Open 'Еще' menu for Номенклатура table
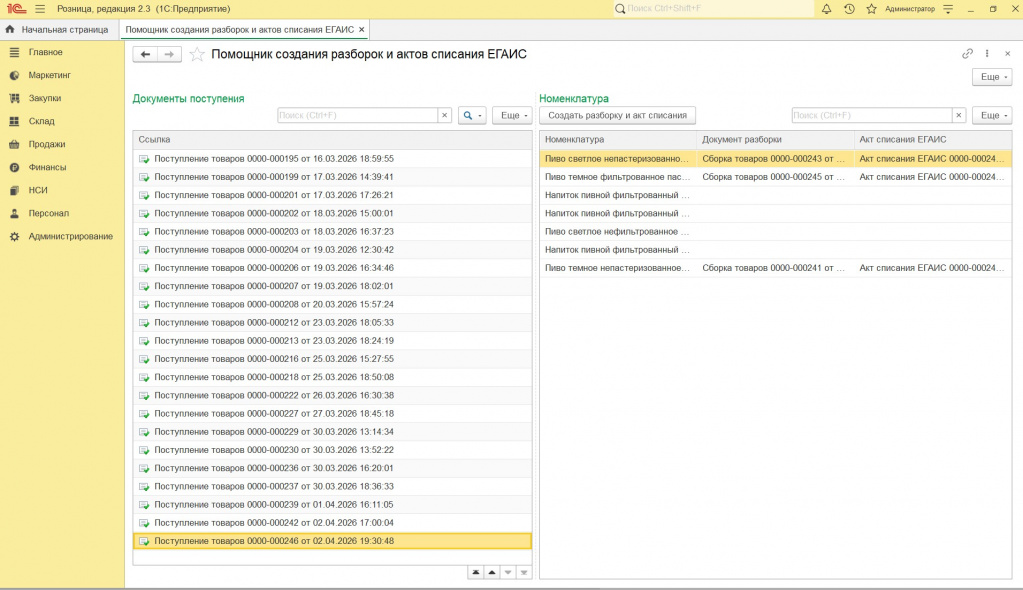This screenshot has height=590, width=1023. 991,116
